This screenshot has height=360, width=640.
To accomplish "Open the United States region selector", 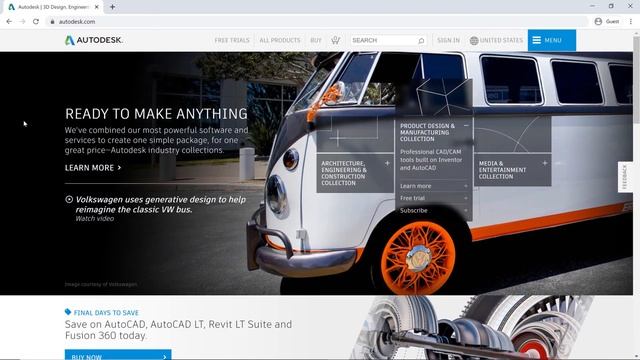I will coord(496,40).
